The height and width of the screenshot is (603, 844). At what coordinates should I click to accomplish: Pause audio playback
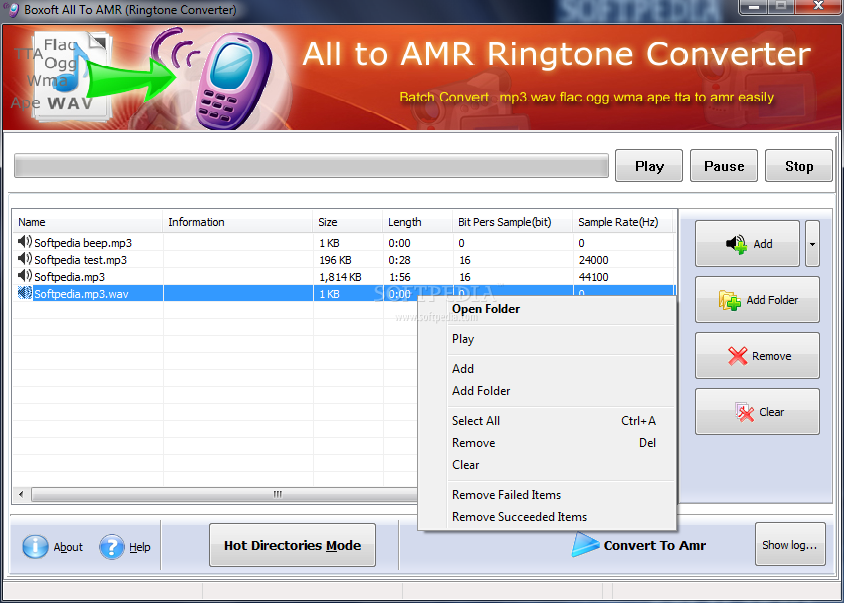point(724,166)
